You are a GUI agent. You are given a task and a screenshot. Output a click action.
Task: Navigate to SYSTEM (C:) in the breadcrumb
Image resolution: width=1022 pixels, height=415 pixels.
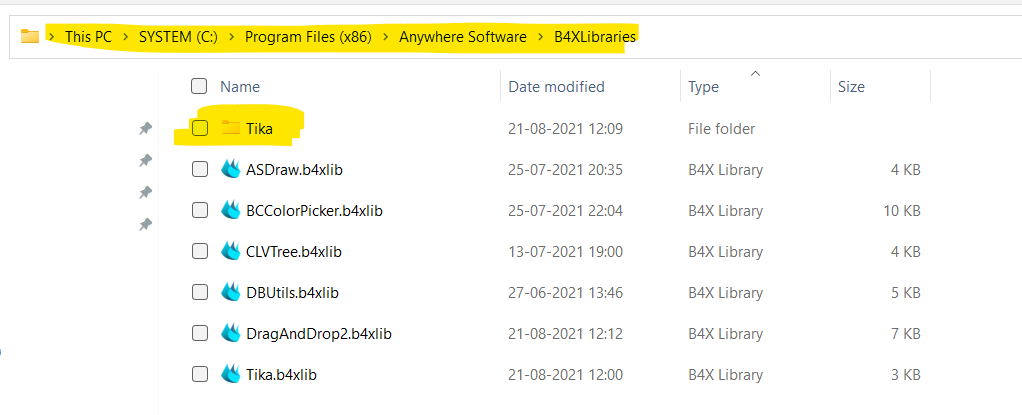point(176,37)
